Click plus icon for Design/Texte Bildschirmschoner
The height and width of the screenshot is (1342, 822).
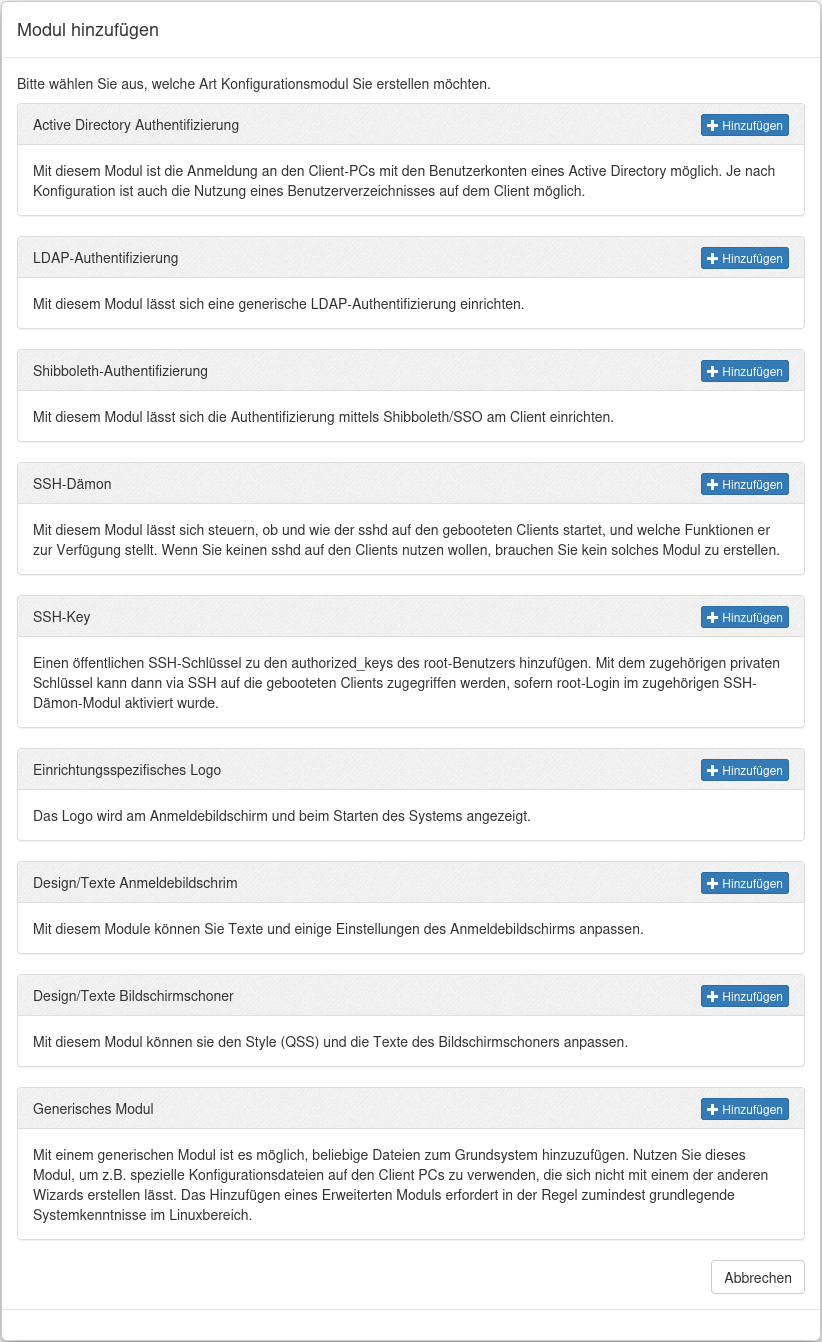point(712,996)
